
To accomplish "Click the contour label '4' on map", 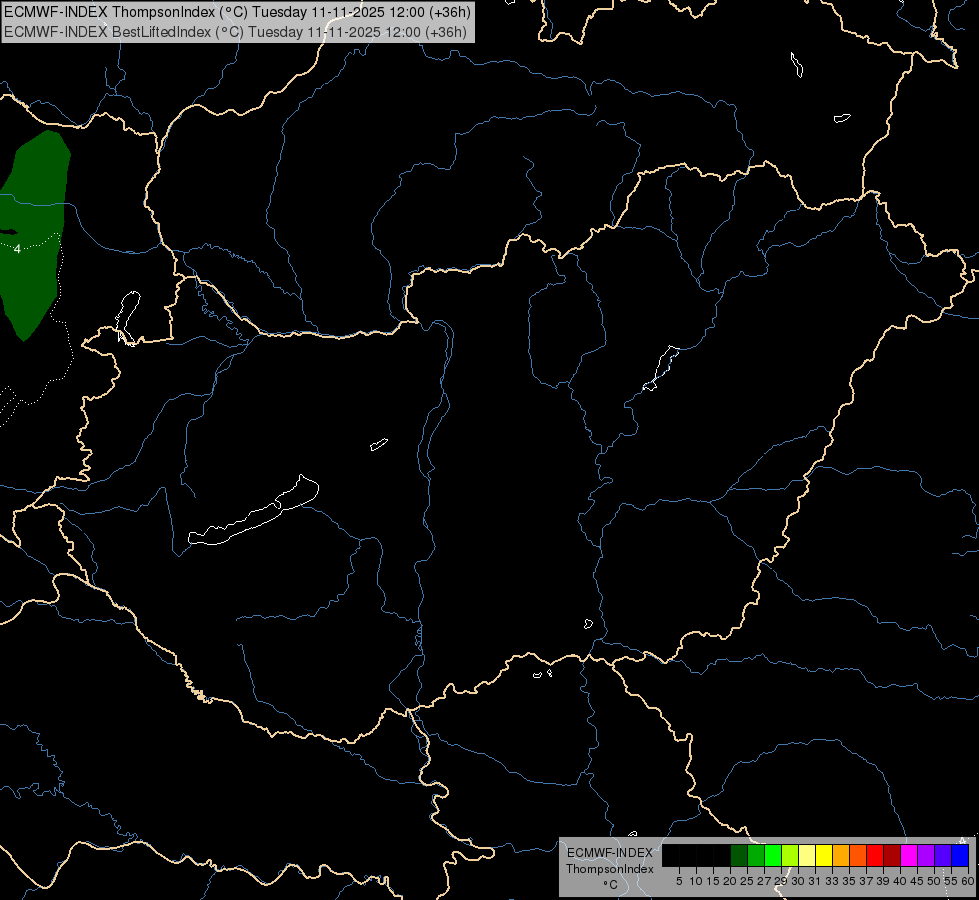I will pyautogui.click(x=17, y=249).
